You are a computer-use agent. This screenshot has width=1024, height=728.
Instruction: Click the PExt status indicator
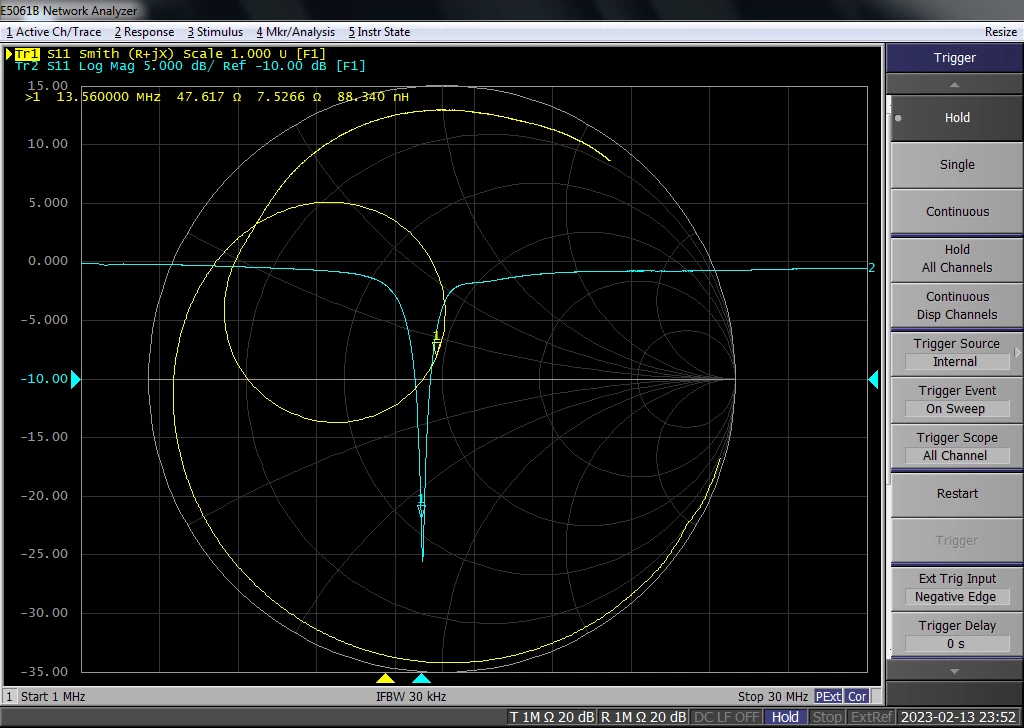pyautogui.click(x=828, y=697)
